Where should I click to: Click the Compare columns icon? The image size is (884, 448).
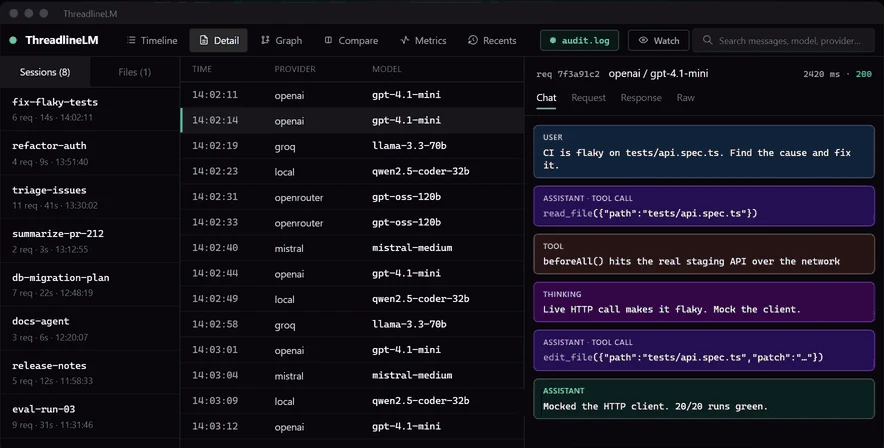pos(328,41)
